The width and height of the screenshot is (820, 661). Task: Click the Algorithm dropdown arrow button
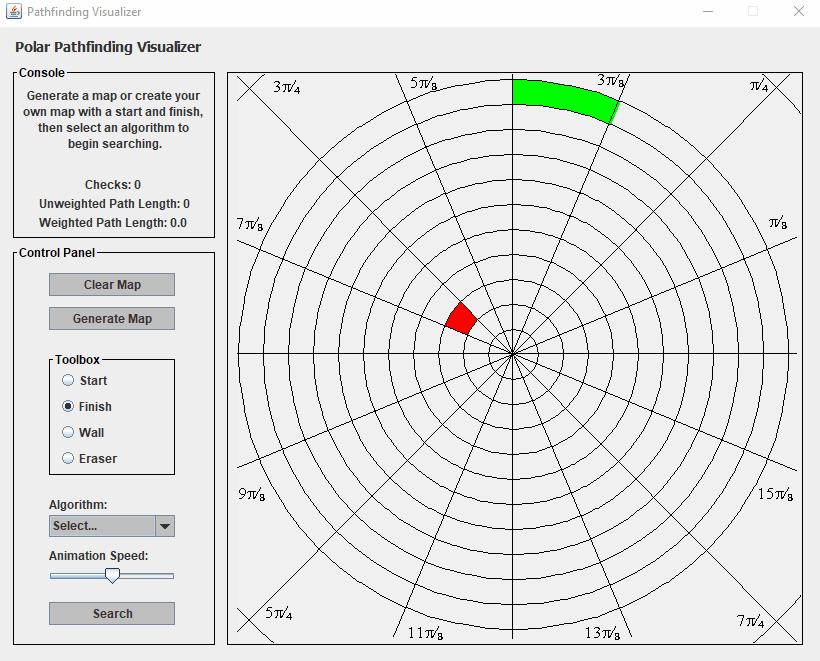pyautogui.click(x=165, y=526)
